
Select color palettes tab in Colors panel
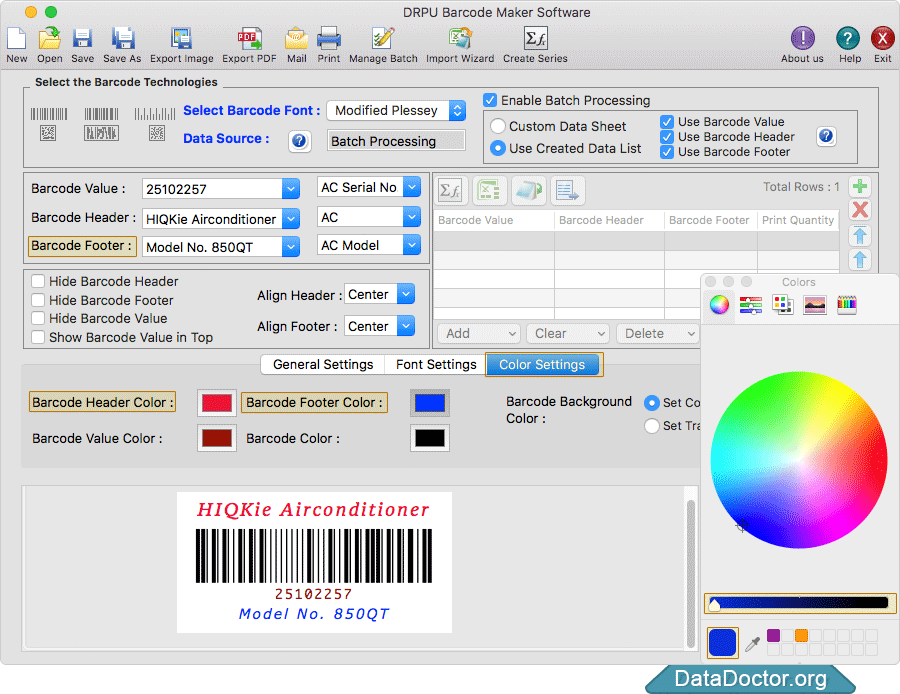click(x=783, y=305)
